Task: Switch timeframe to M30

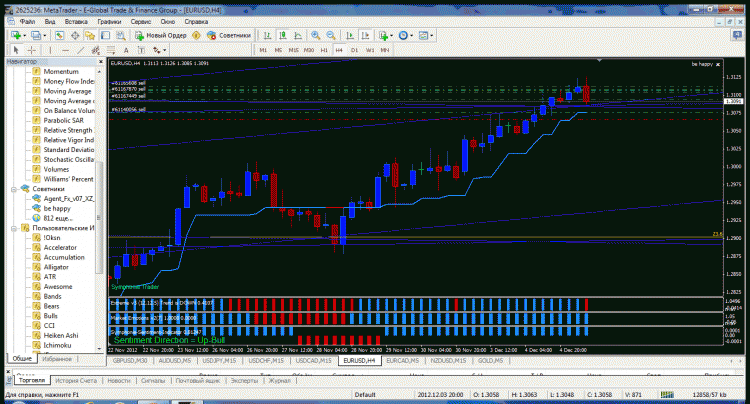Action: [309, 50]
